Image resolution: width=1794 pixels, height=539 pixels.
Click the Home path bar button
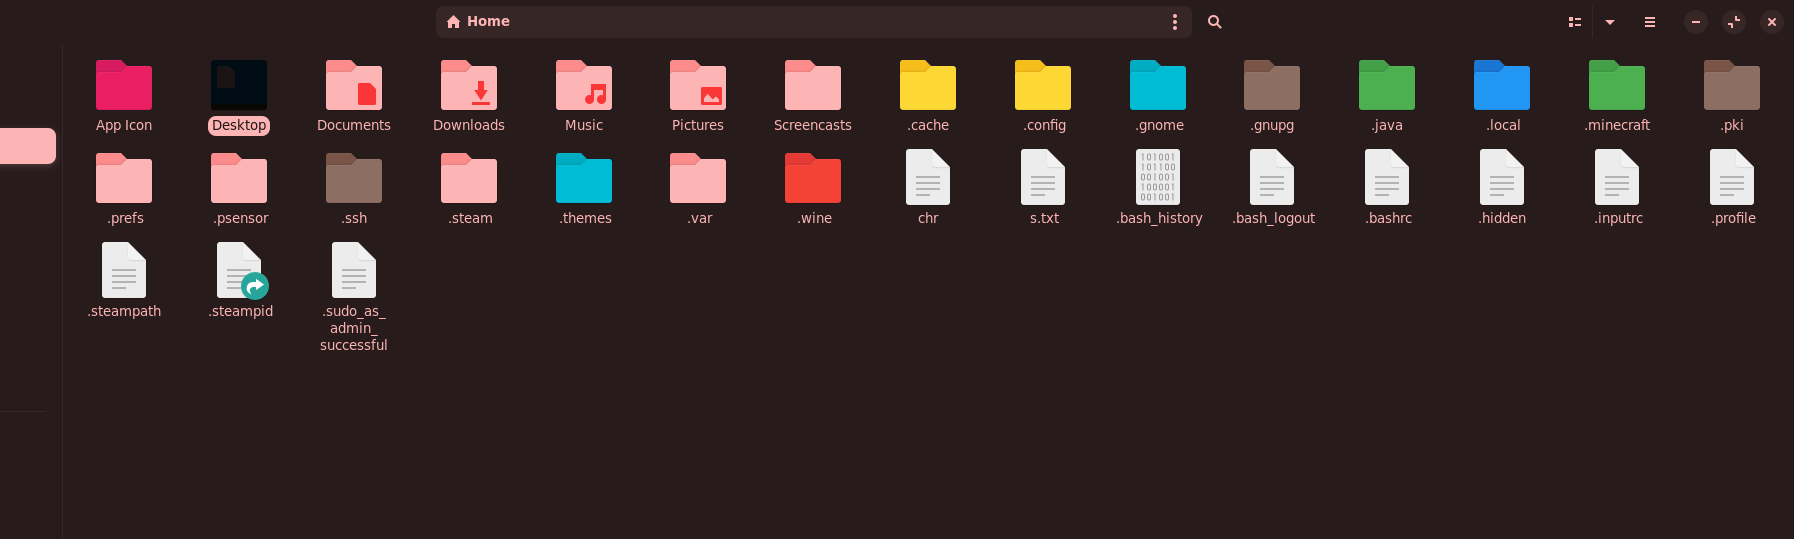click(x=479, y=22)
